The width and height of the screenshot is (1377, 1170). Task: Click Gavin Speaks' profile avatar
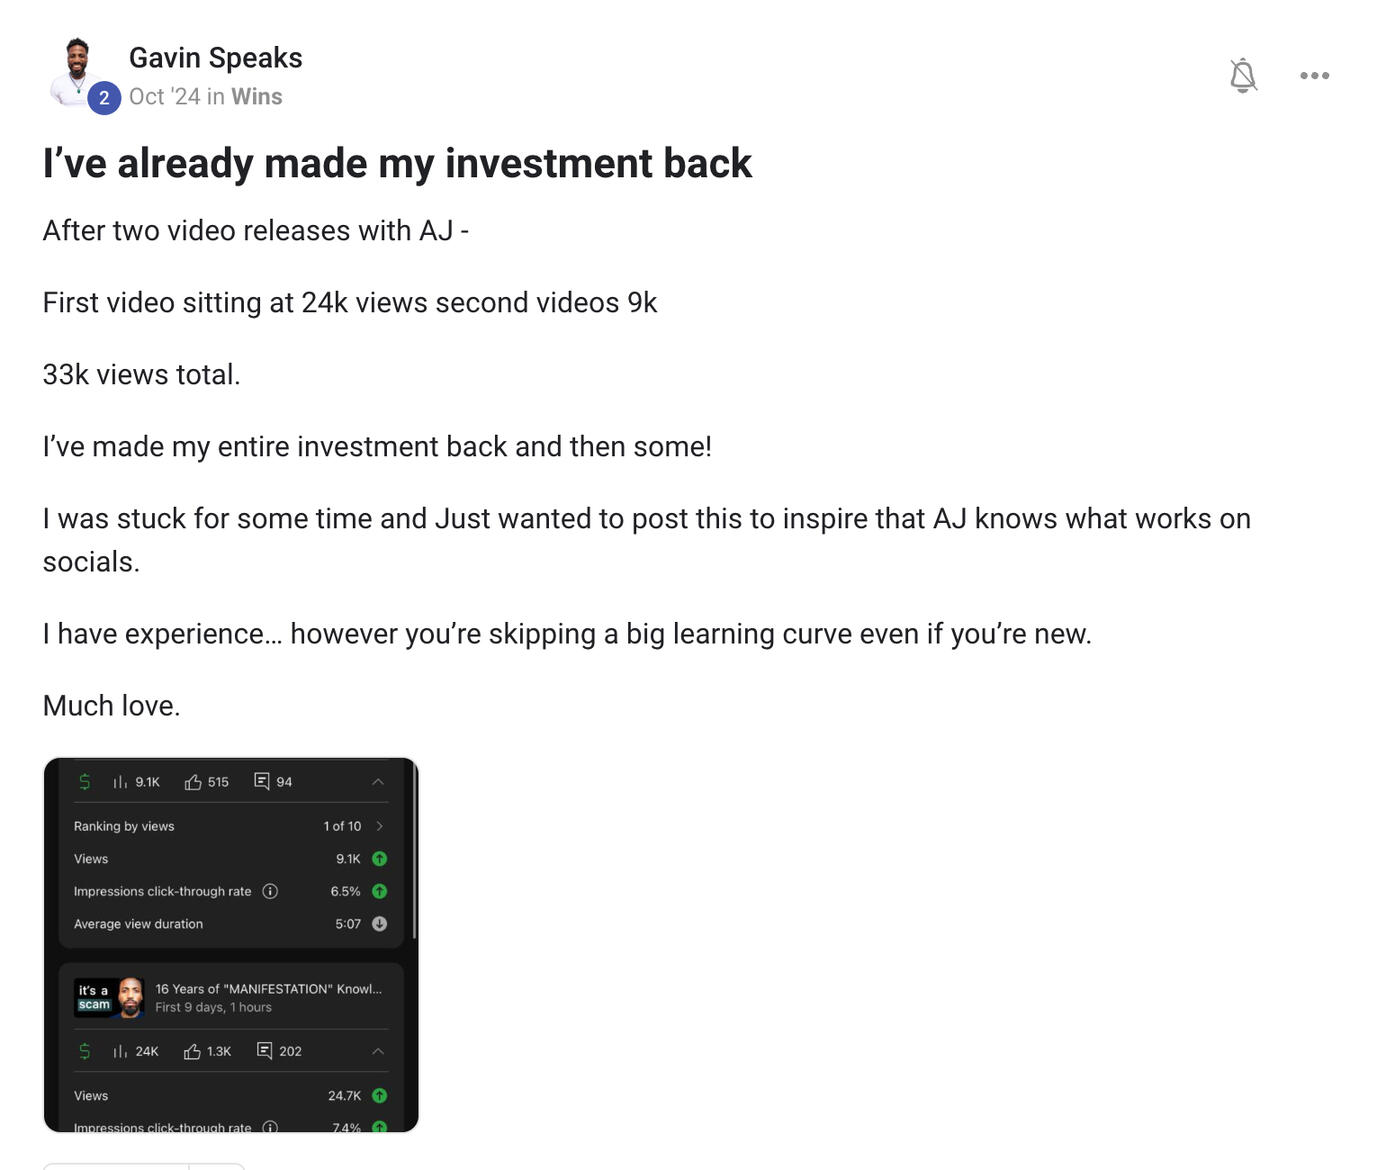tap(76, 68)
